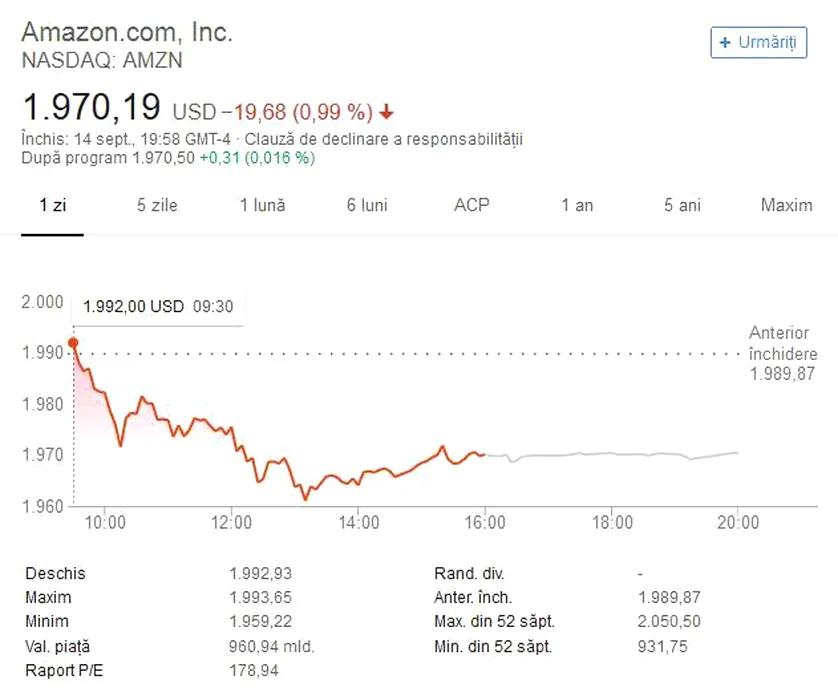838x700 pixels.
Task: Click the 16:00 label on time axis
Action: click(x=484, y=522)
